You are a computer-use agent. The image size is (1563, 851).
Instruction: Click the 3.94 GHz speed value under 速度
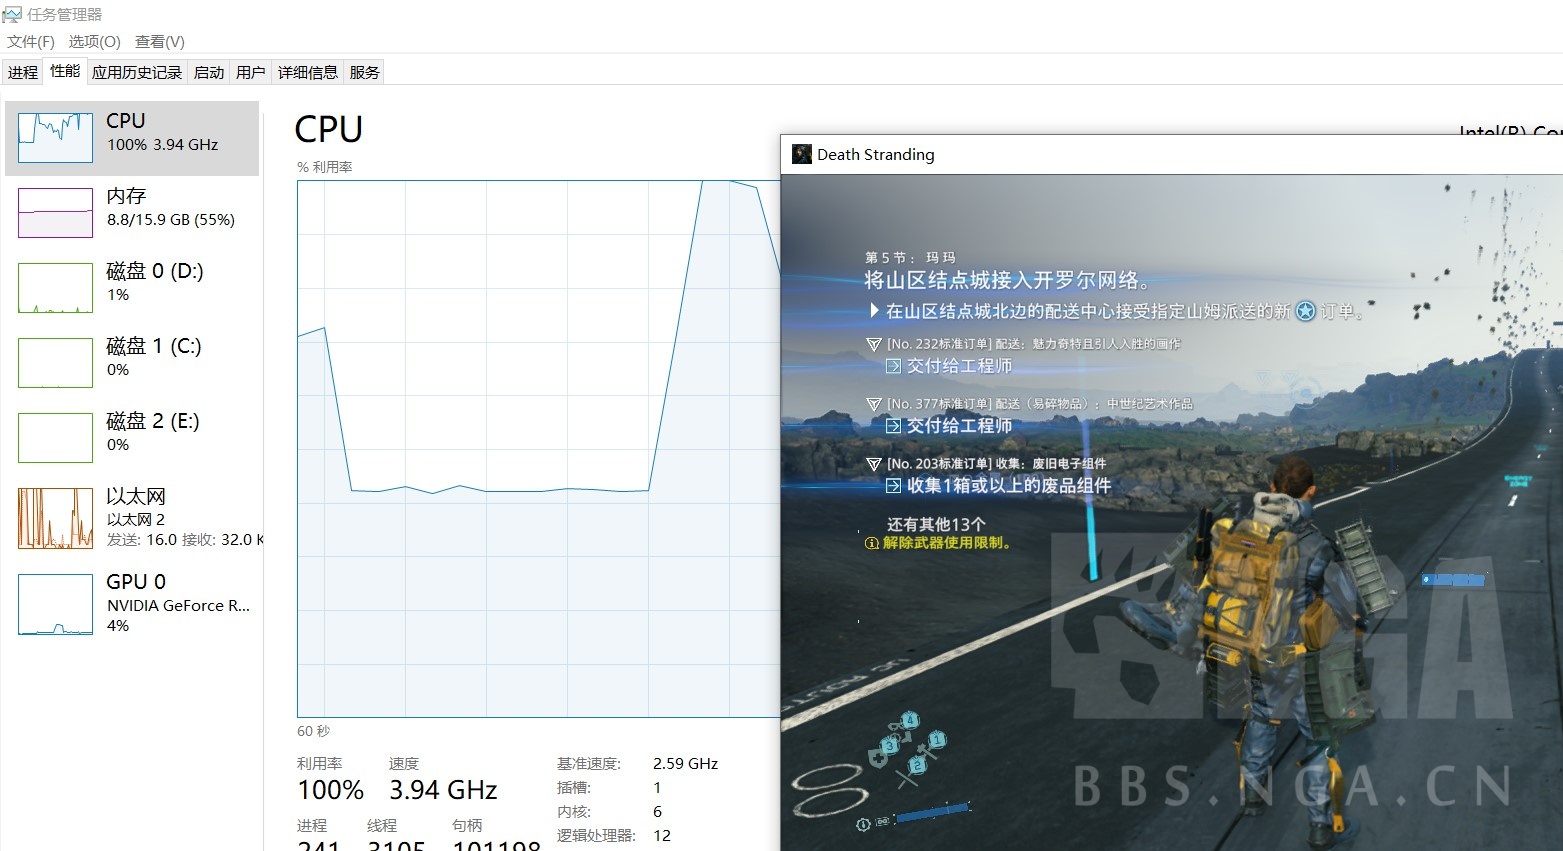443,790
